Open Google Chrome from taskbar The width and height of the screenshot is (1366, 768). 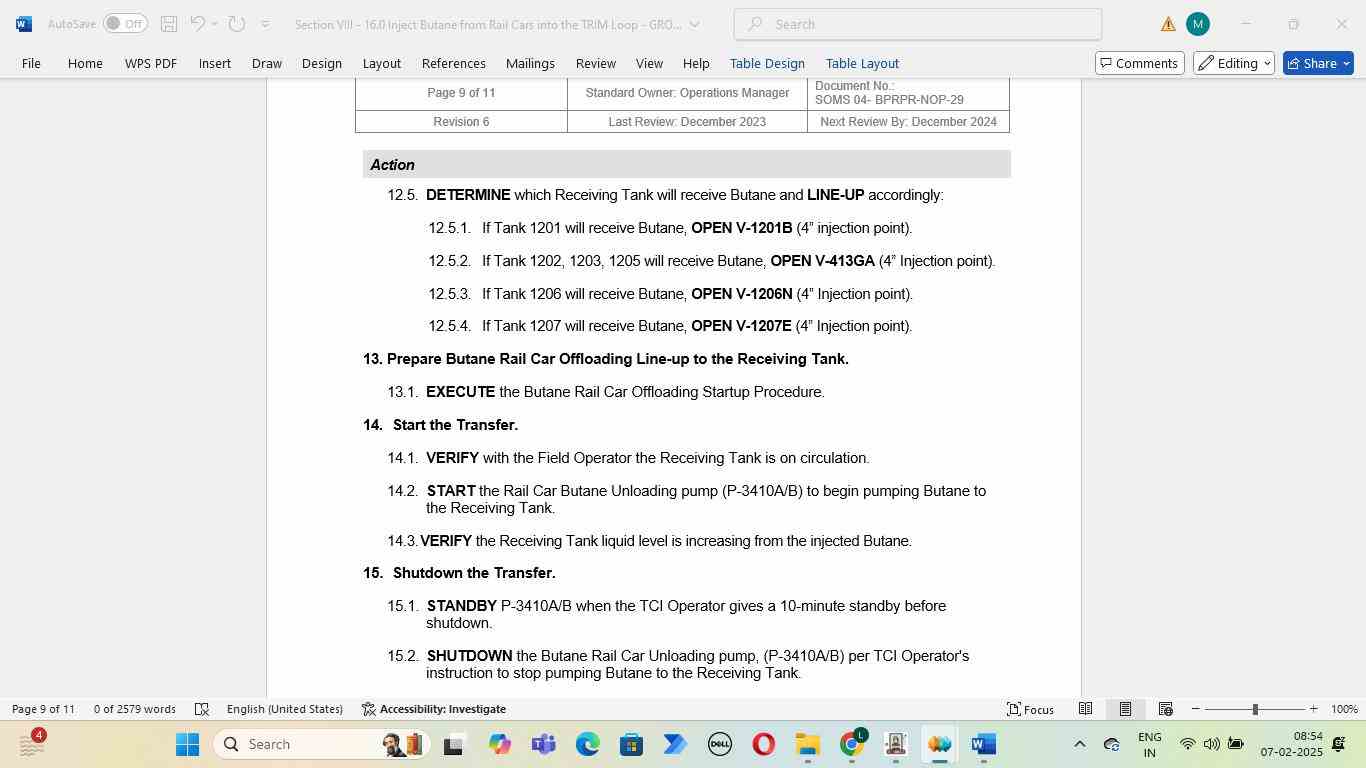pos(851,744)
